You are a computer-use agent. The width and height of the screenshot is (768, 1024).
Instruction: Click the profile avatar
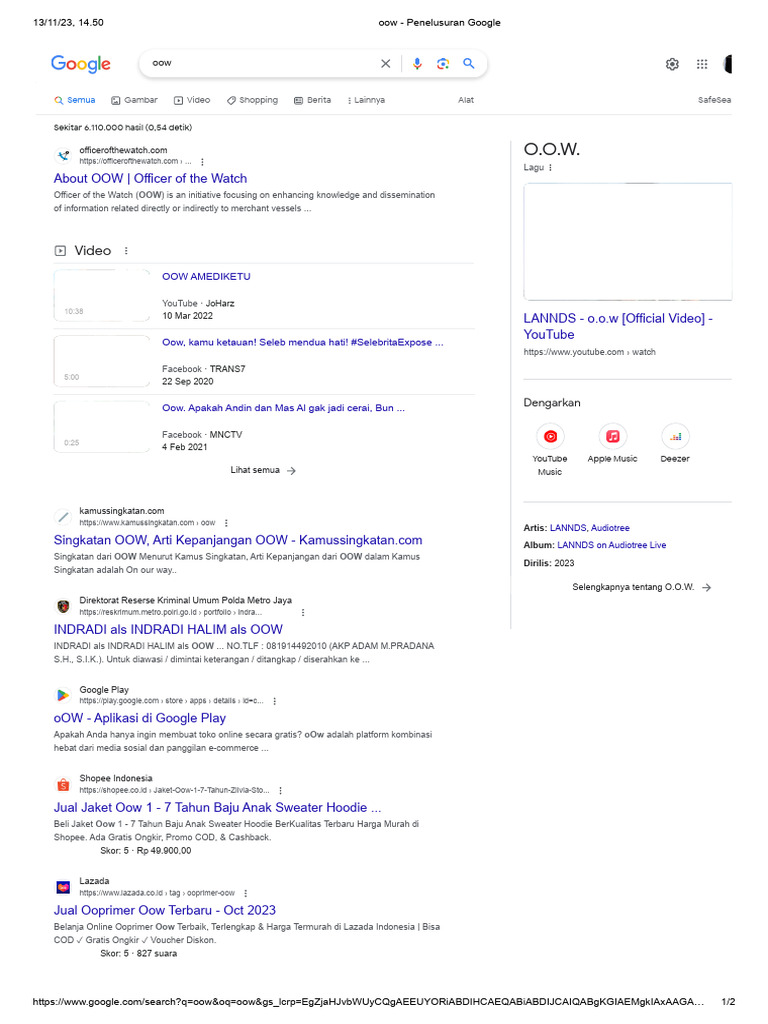point(728,64)
